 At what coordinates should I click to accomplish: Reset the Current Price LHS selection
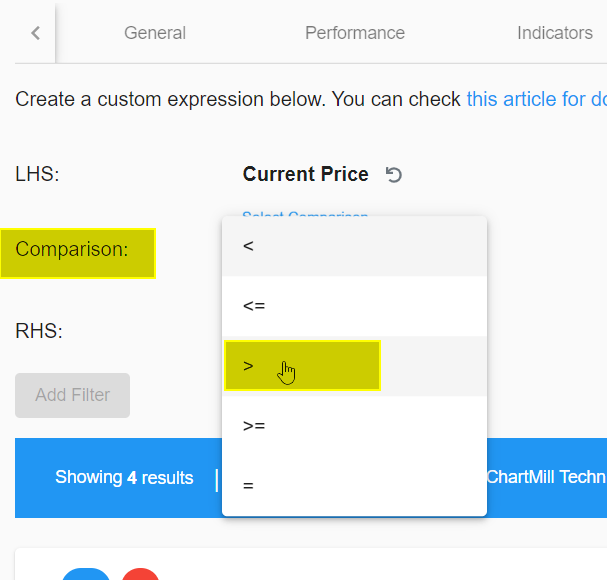394,175
